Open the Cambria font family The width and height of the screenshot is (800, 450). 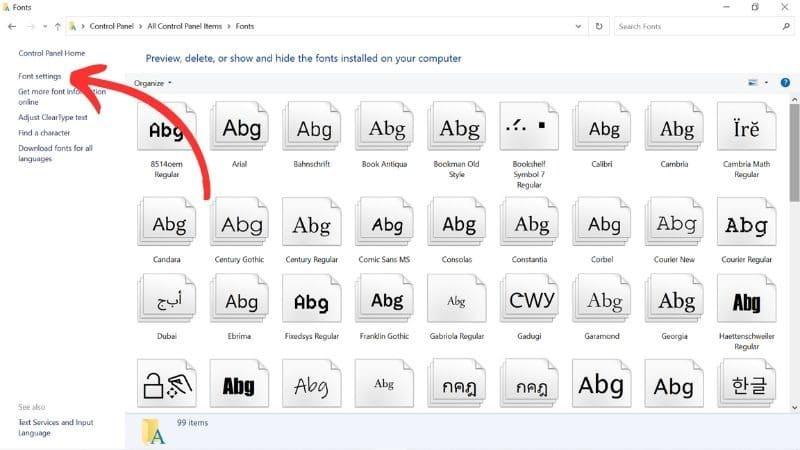pyautogui.click(x=674, y=127)
